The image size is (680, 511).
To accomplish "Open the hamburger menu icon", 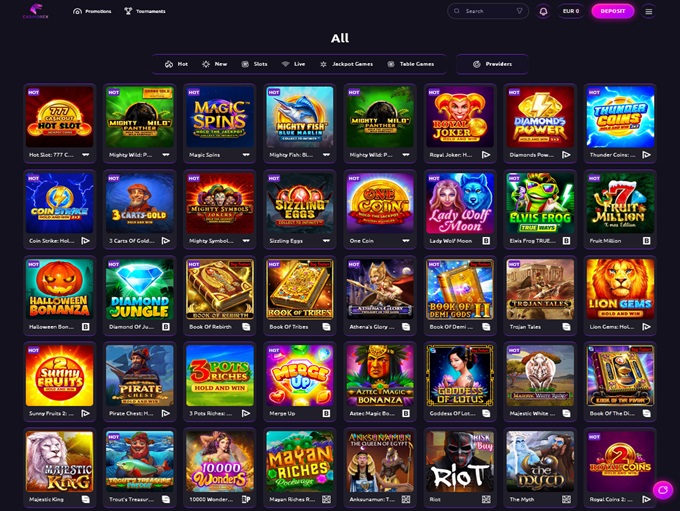I will [648, 11].
